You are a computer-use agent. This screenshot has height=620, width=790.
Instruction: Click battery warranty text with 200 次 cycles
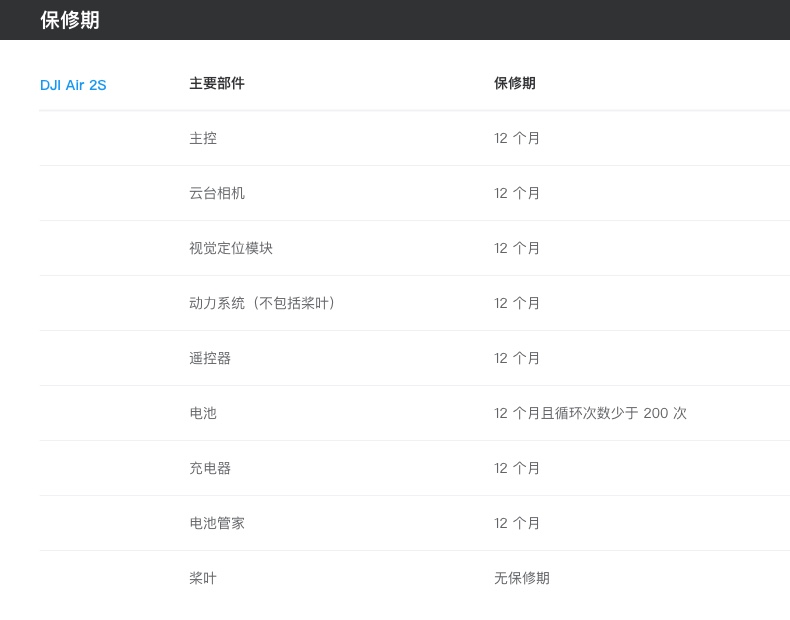click(x=590, y=413)
